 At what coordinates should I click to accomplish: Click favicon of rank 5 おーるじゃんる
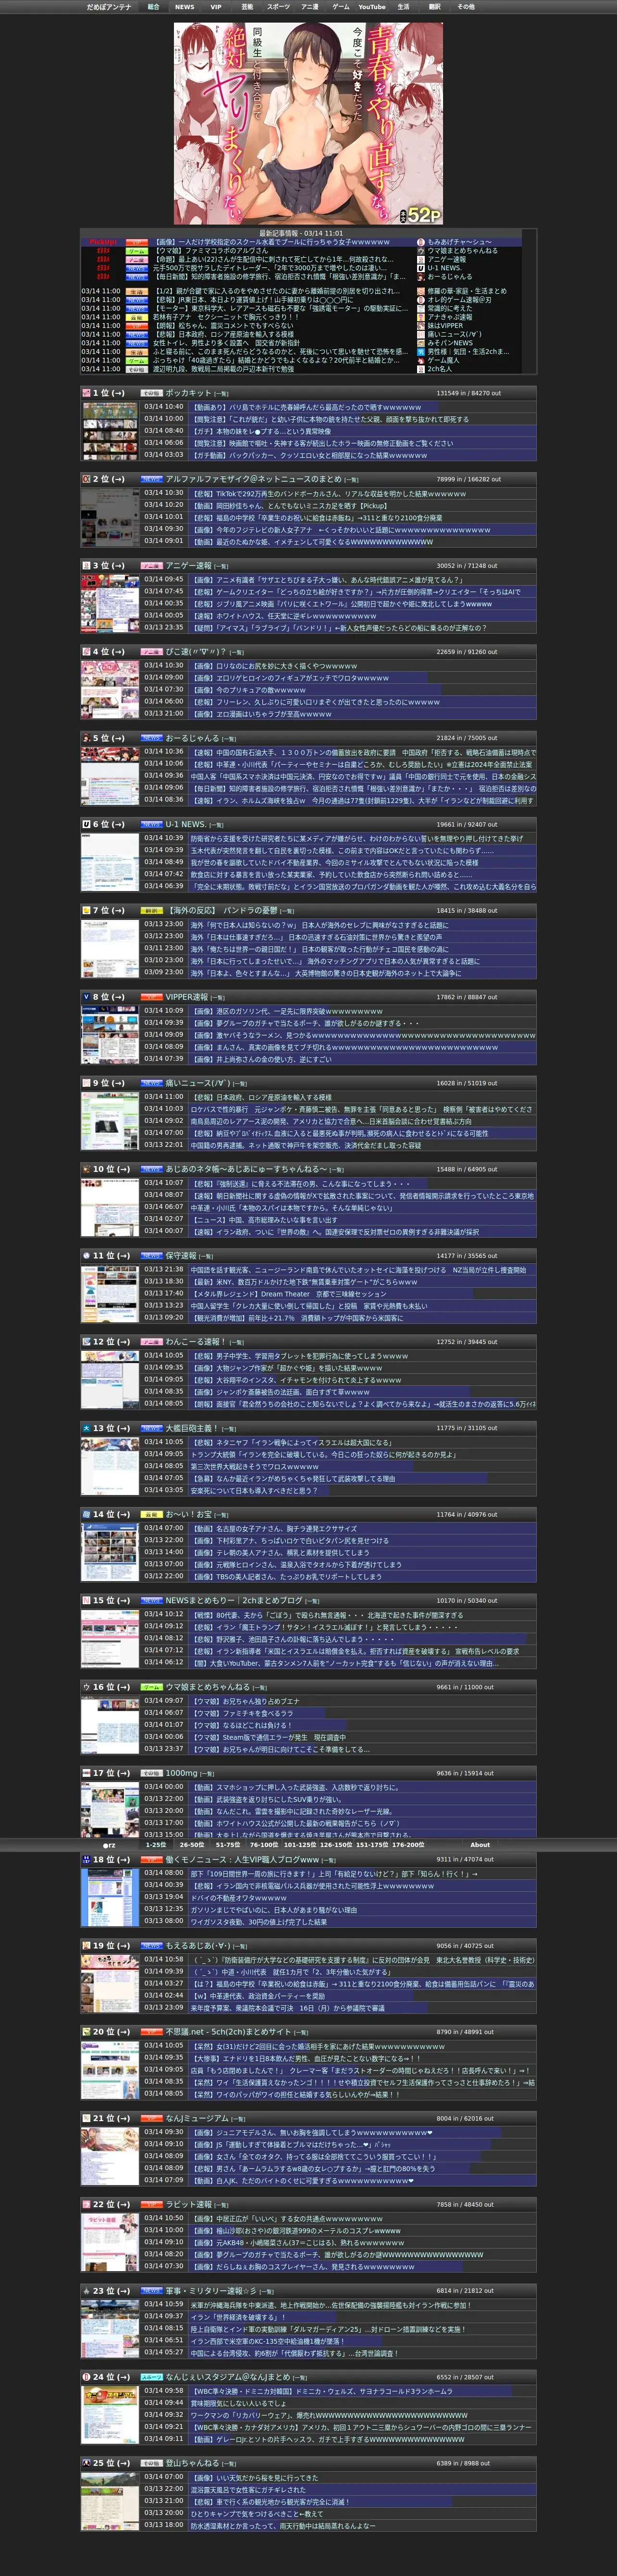tap(86, 738)
